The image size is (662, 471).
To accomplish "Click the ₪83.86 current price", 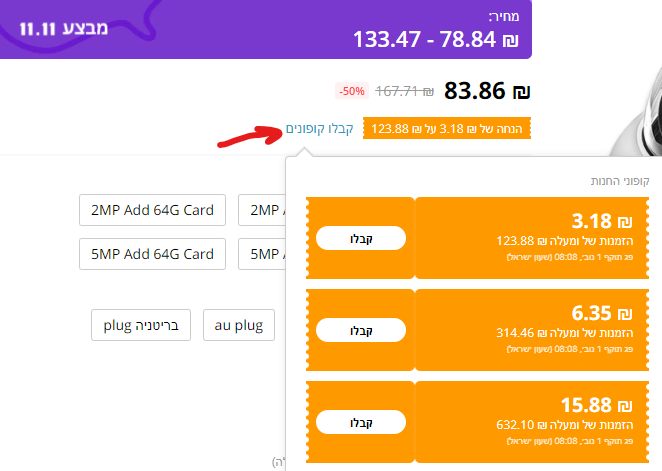I will point(486,91).
